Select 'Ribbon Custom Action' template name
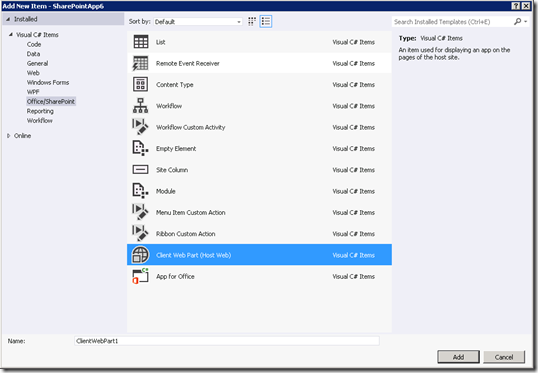This screenshot has height=373, width=538. [x=186, y=234]
